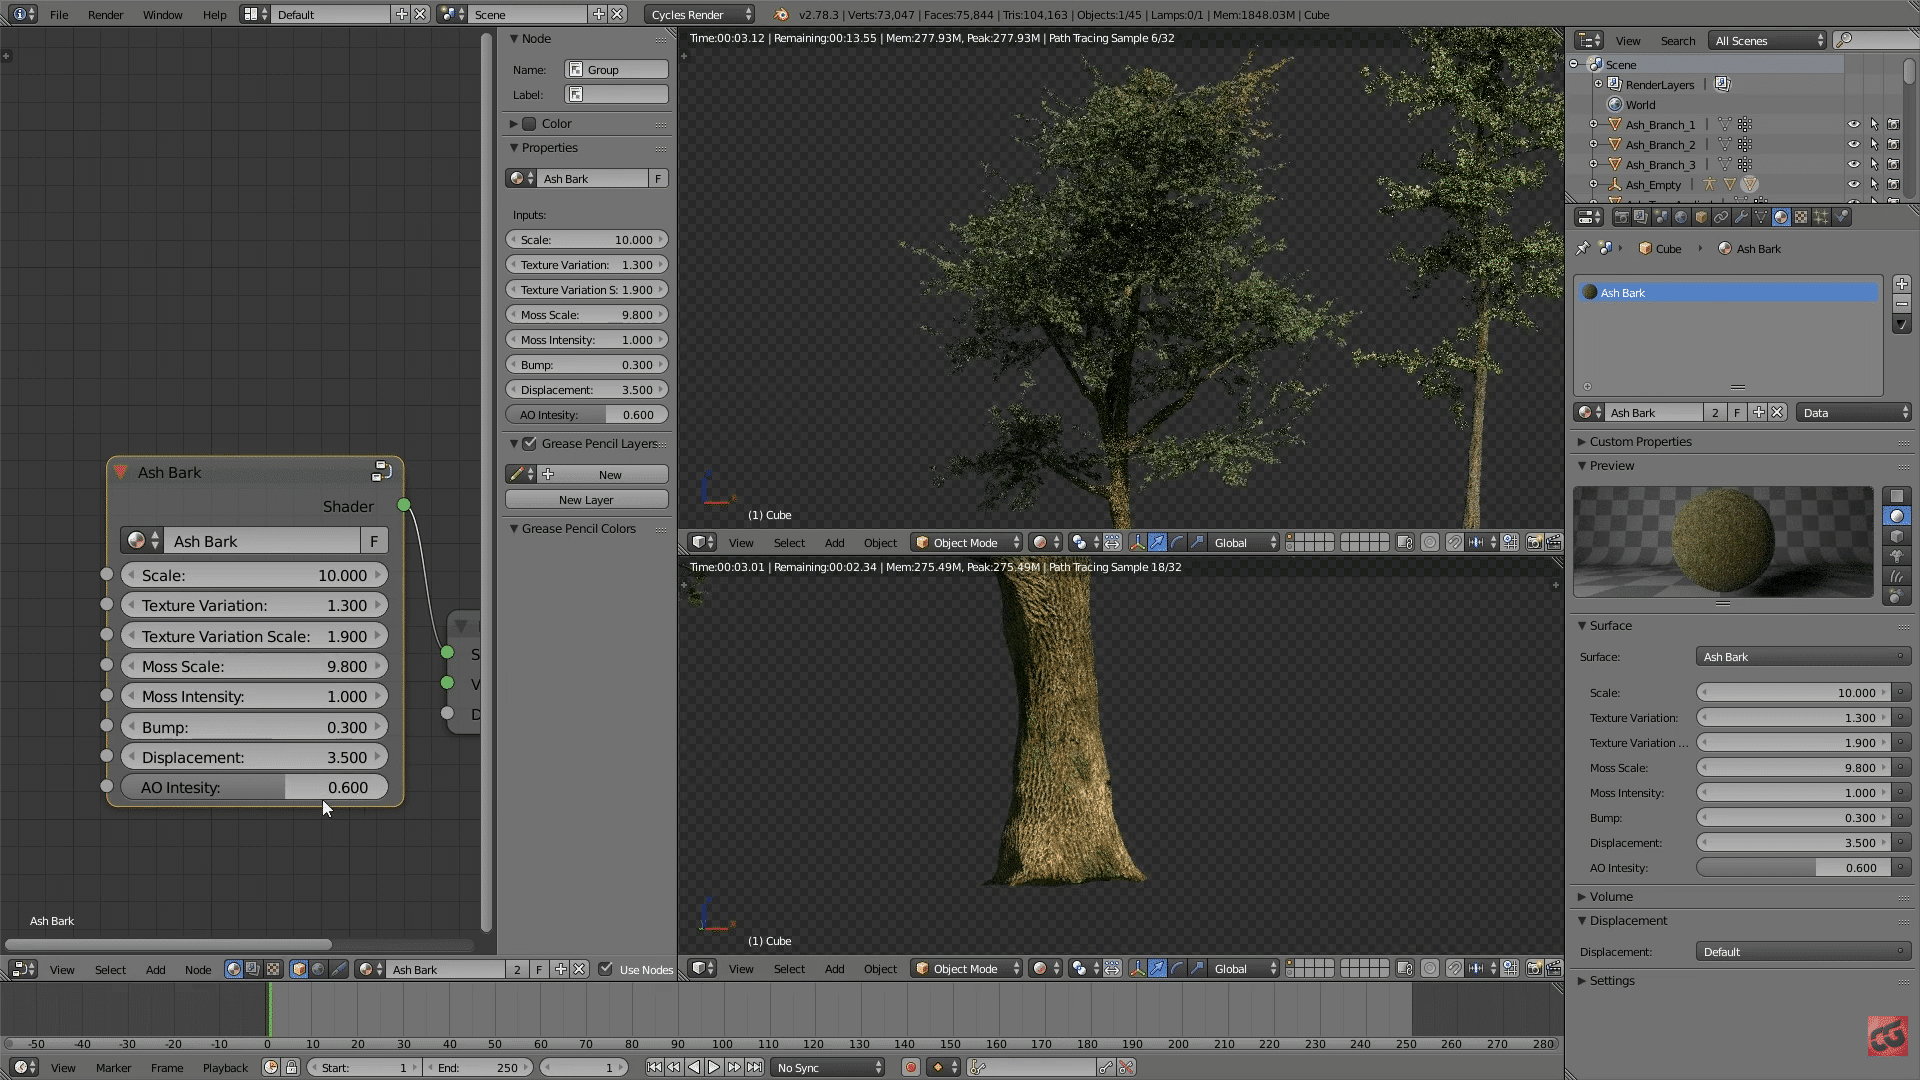Open the Render properties camera tab
The image size is (1920, 1080).
coord(1622,217)
